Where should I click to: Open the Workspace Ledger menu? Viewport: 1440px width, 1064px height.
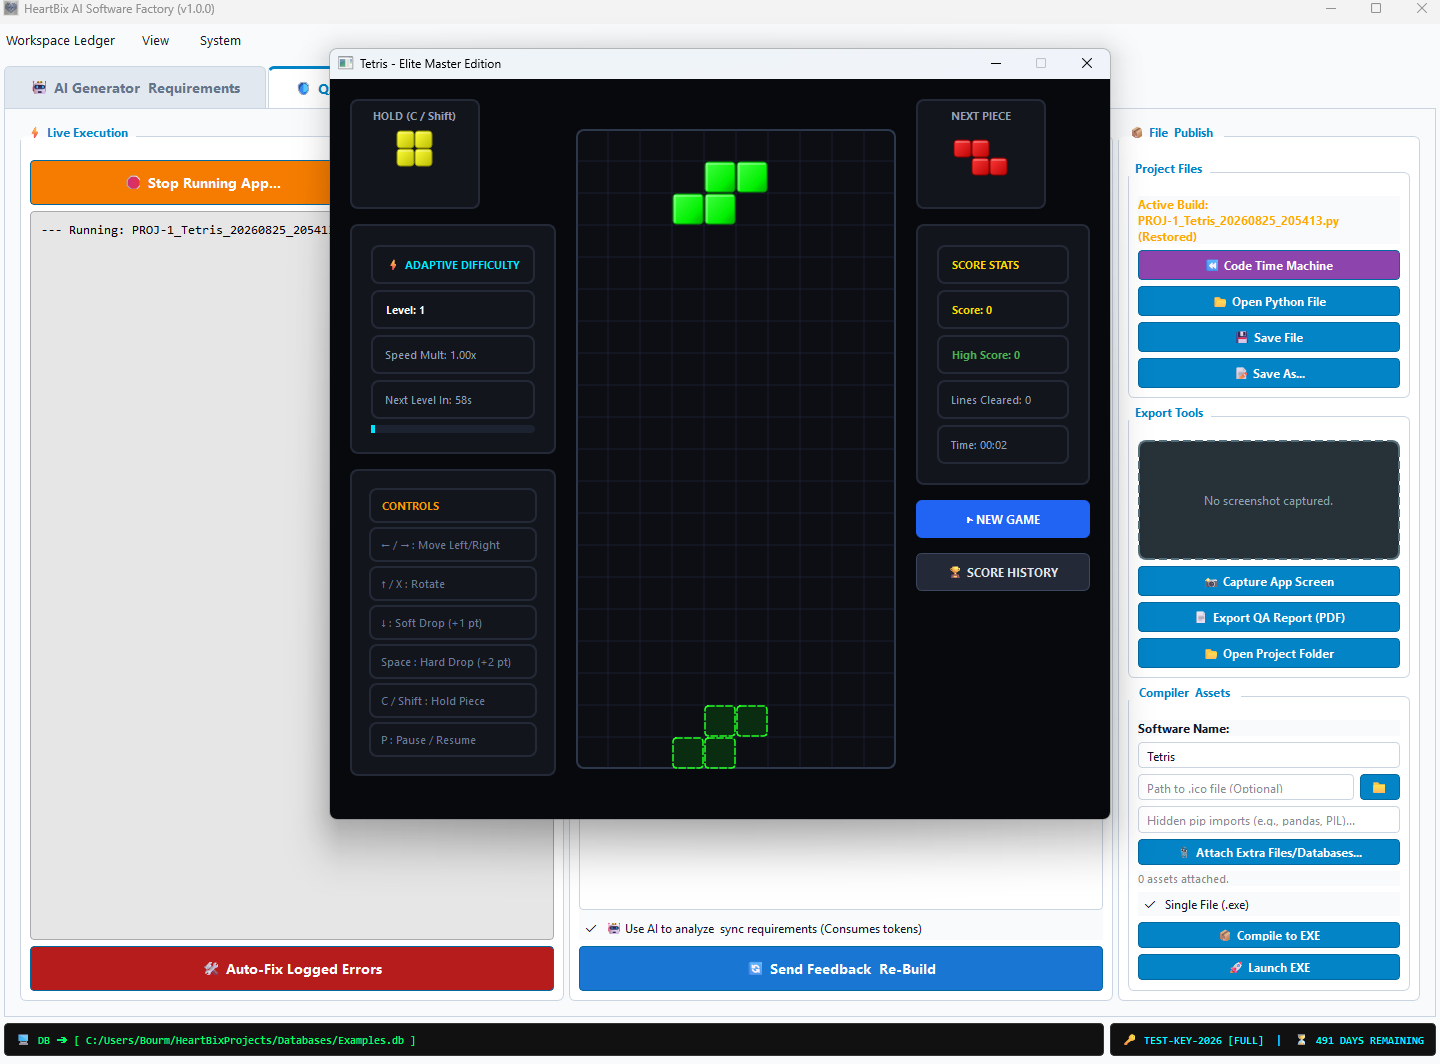click(61, 41)
